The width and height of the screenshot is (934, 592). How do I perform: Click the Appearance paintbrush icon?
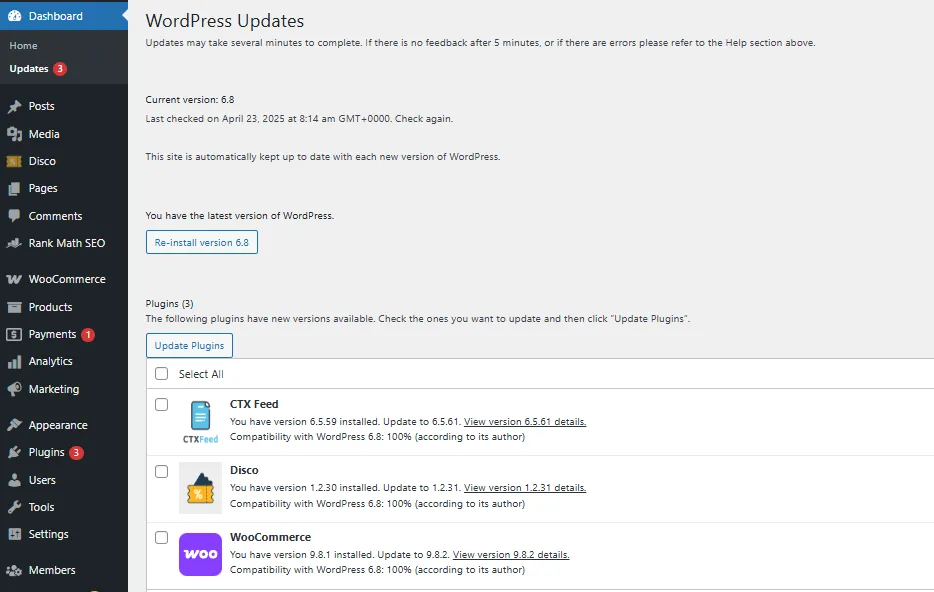click(14, 425)
